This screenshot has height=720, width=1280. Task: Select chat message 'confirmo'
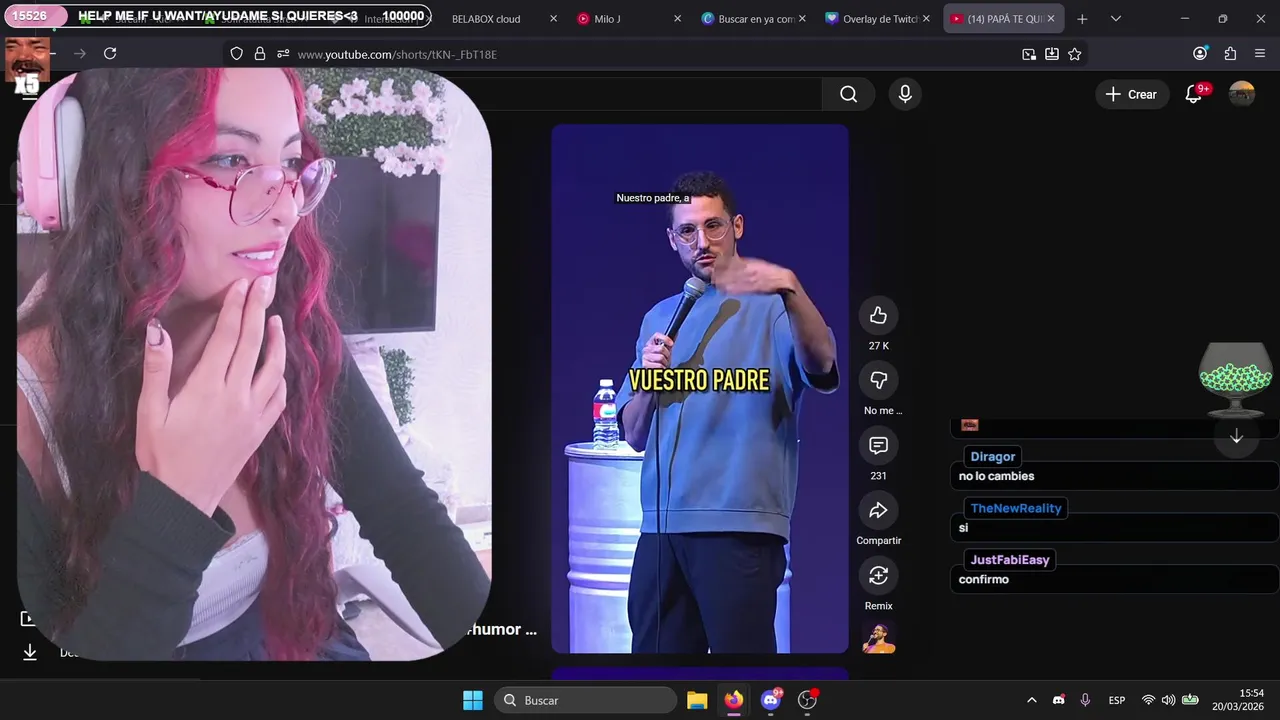click(984, 580)
